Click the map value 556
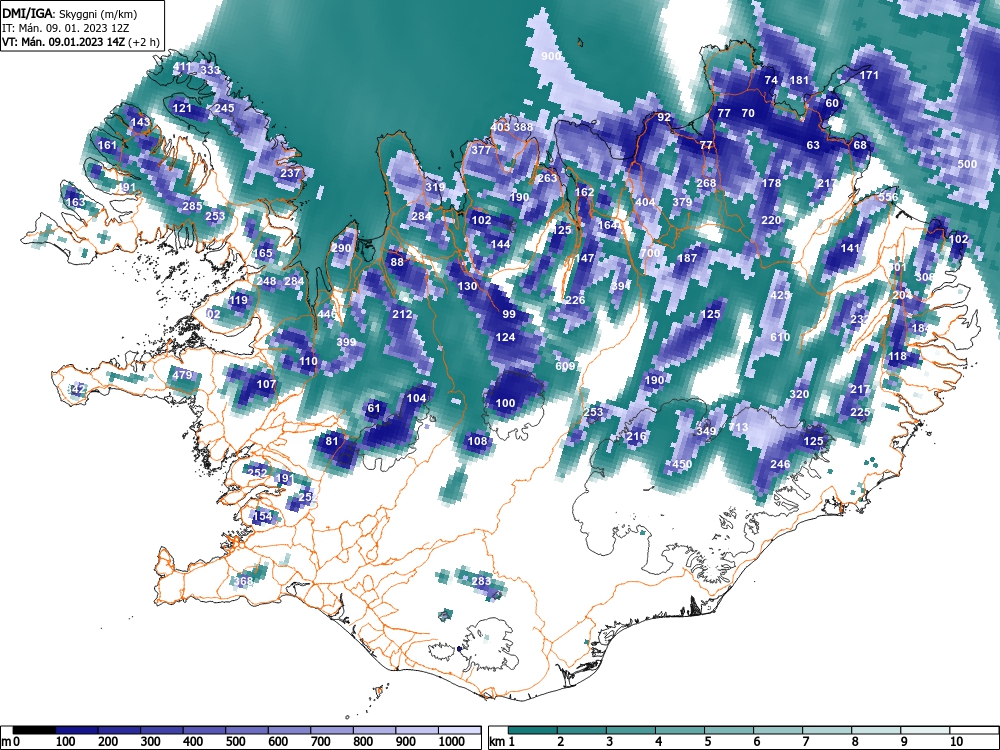 point(888,196)
